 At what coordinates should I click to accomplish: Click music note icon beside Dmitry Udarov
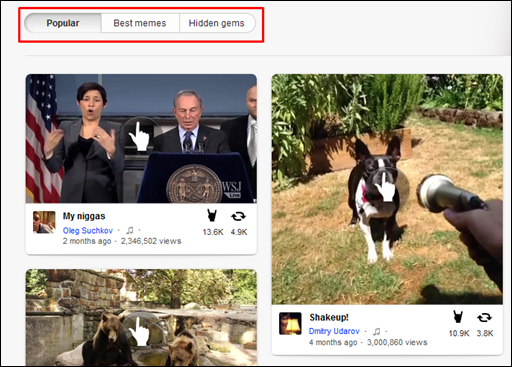tap(376, 331)
